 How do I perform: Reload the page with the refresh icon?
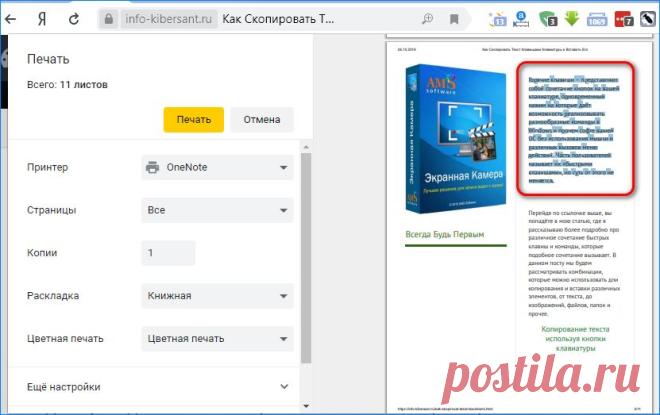pyautogui.click(x=74, y=19)
